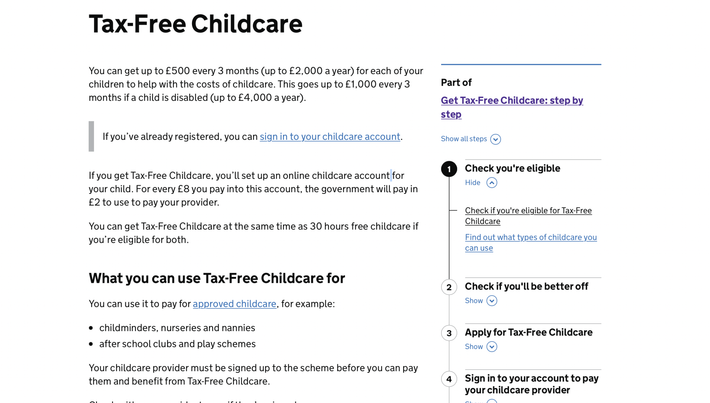Hide the Check you're eligible step

(x=473, y=183)
